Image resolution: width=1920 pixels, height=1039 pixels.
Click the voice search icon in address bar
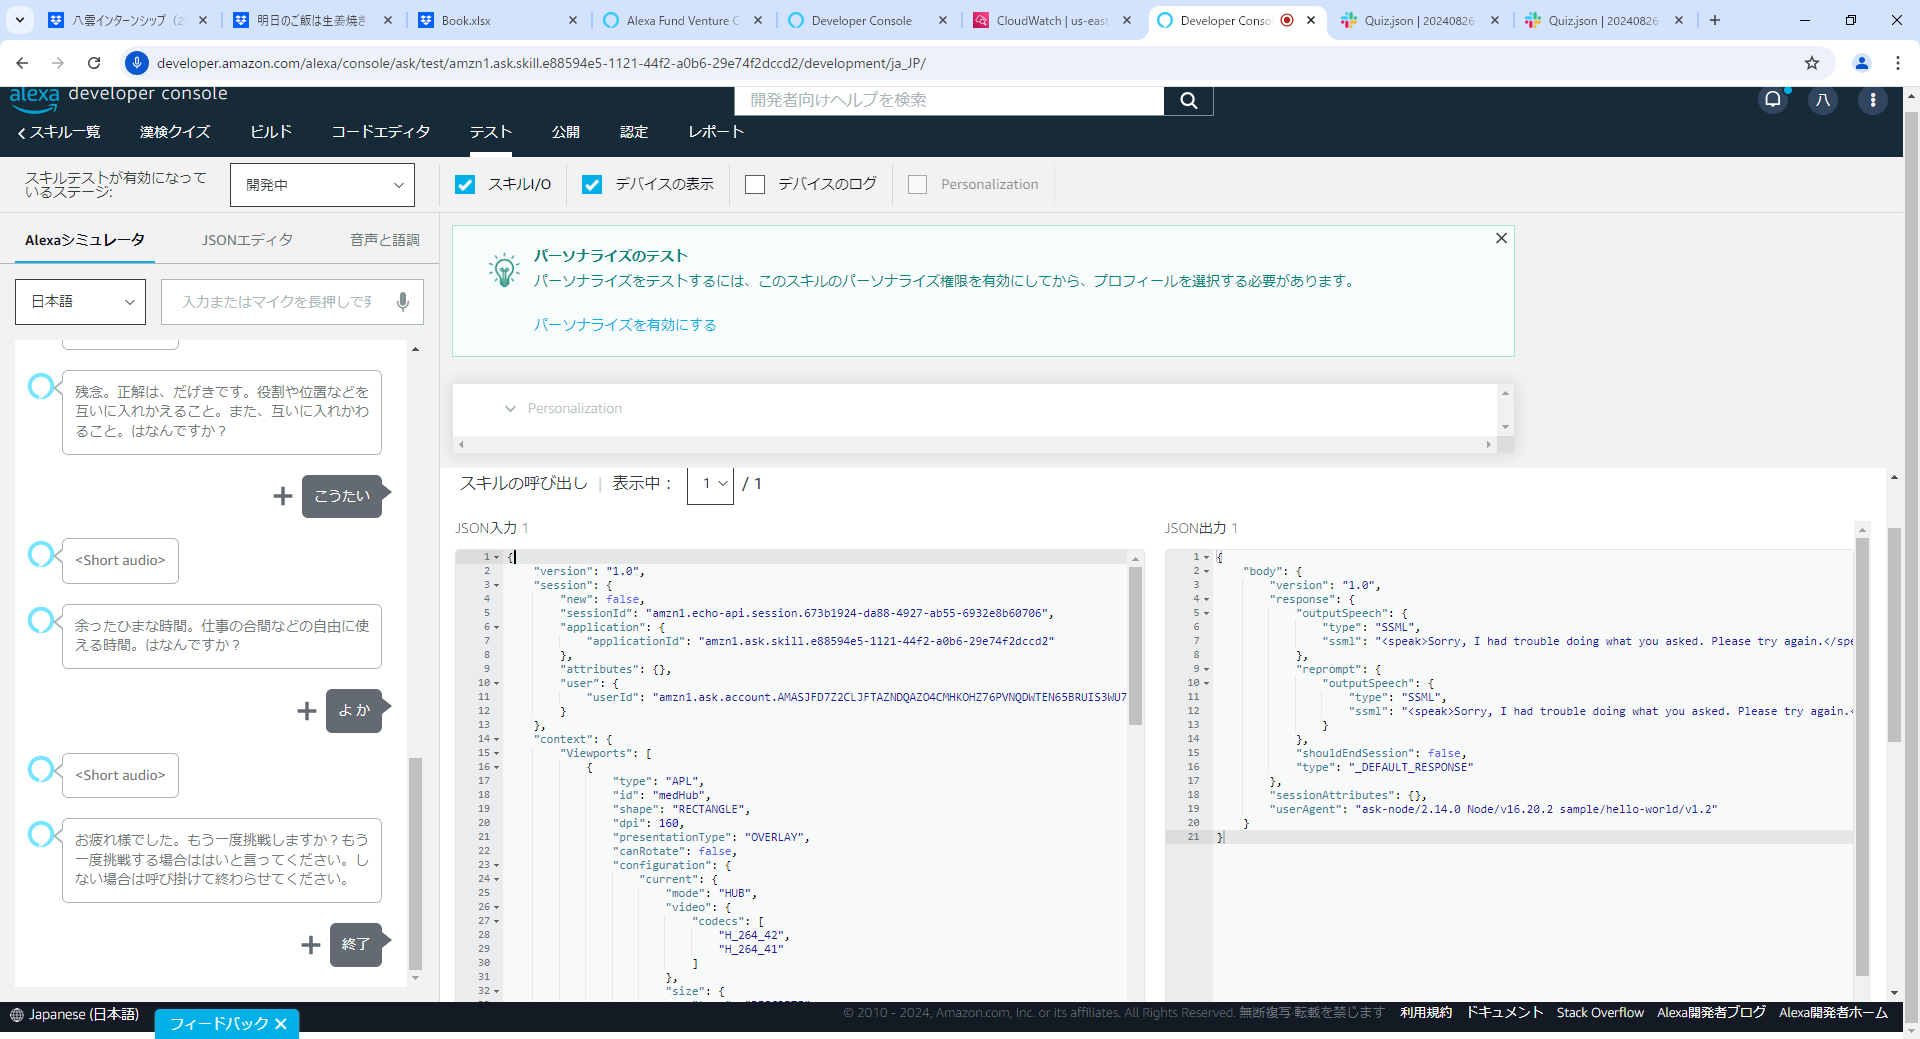pos(137,63)
